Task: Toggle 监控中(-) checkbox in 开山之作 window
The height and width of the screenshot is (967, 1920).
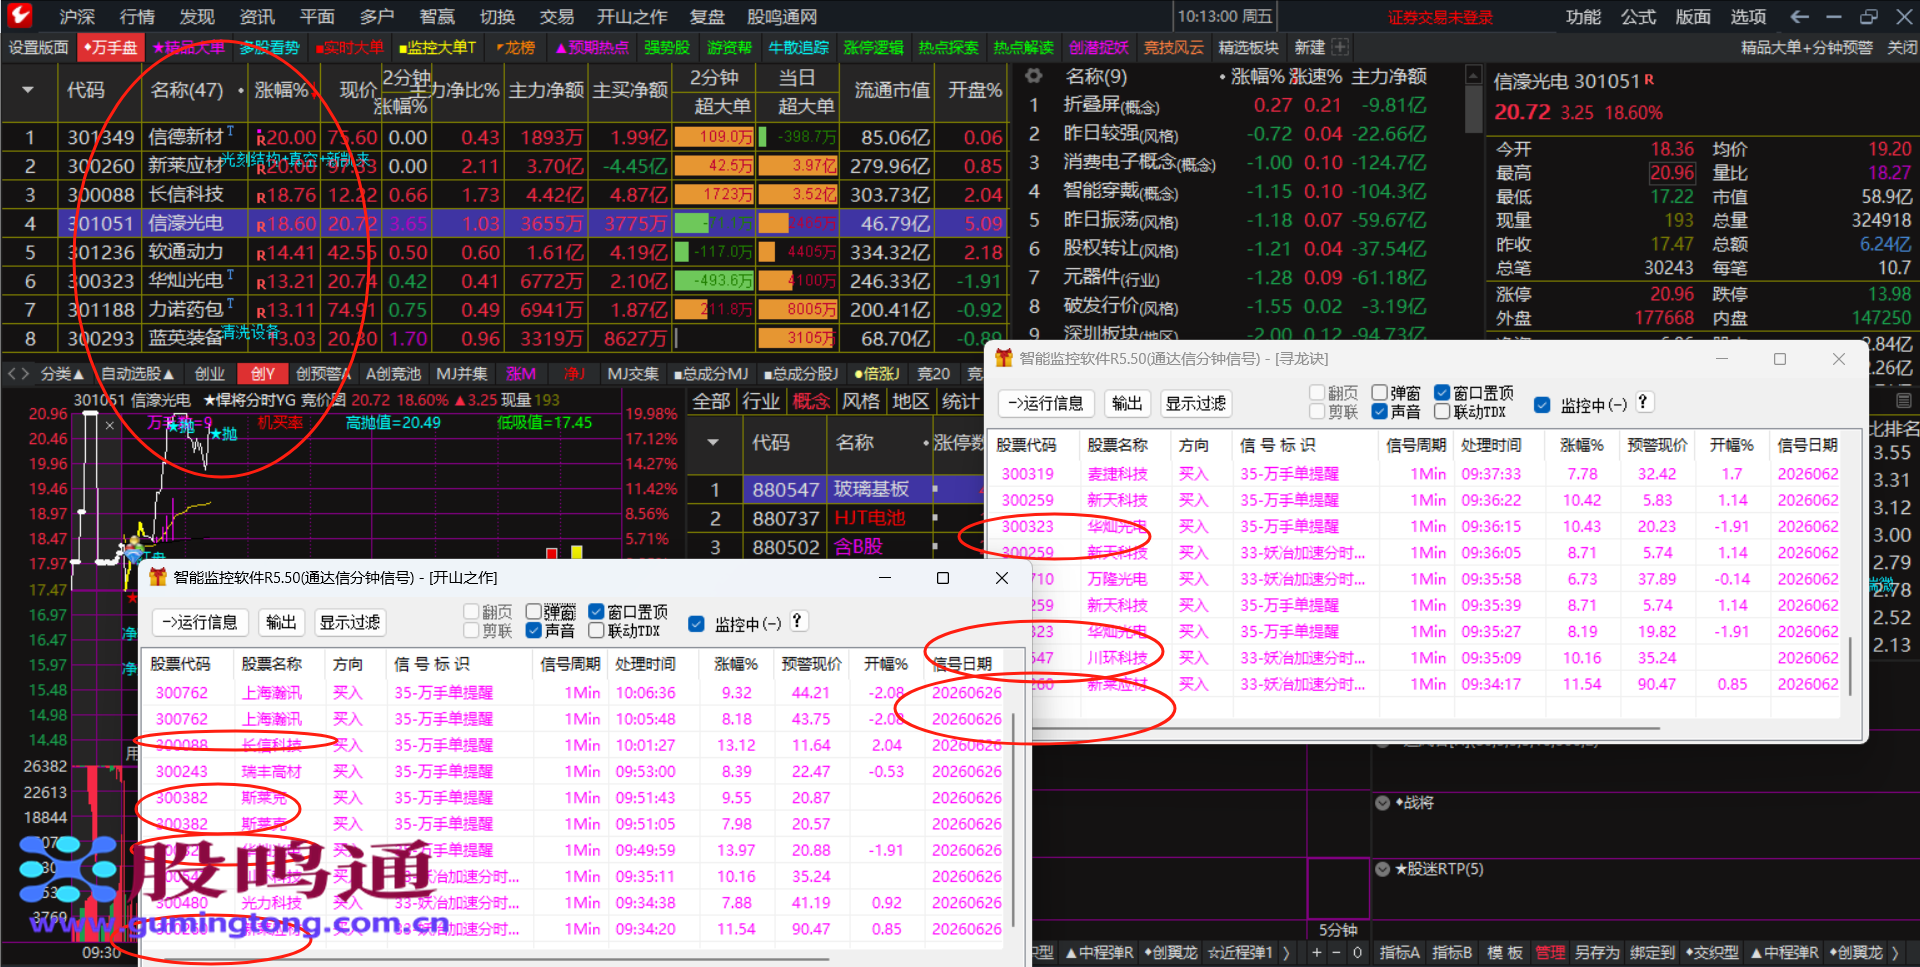Action: pyautogui.click(x=697, y=624)
